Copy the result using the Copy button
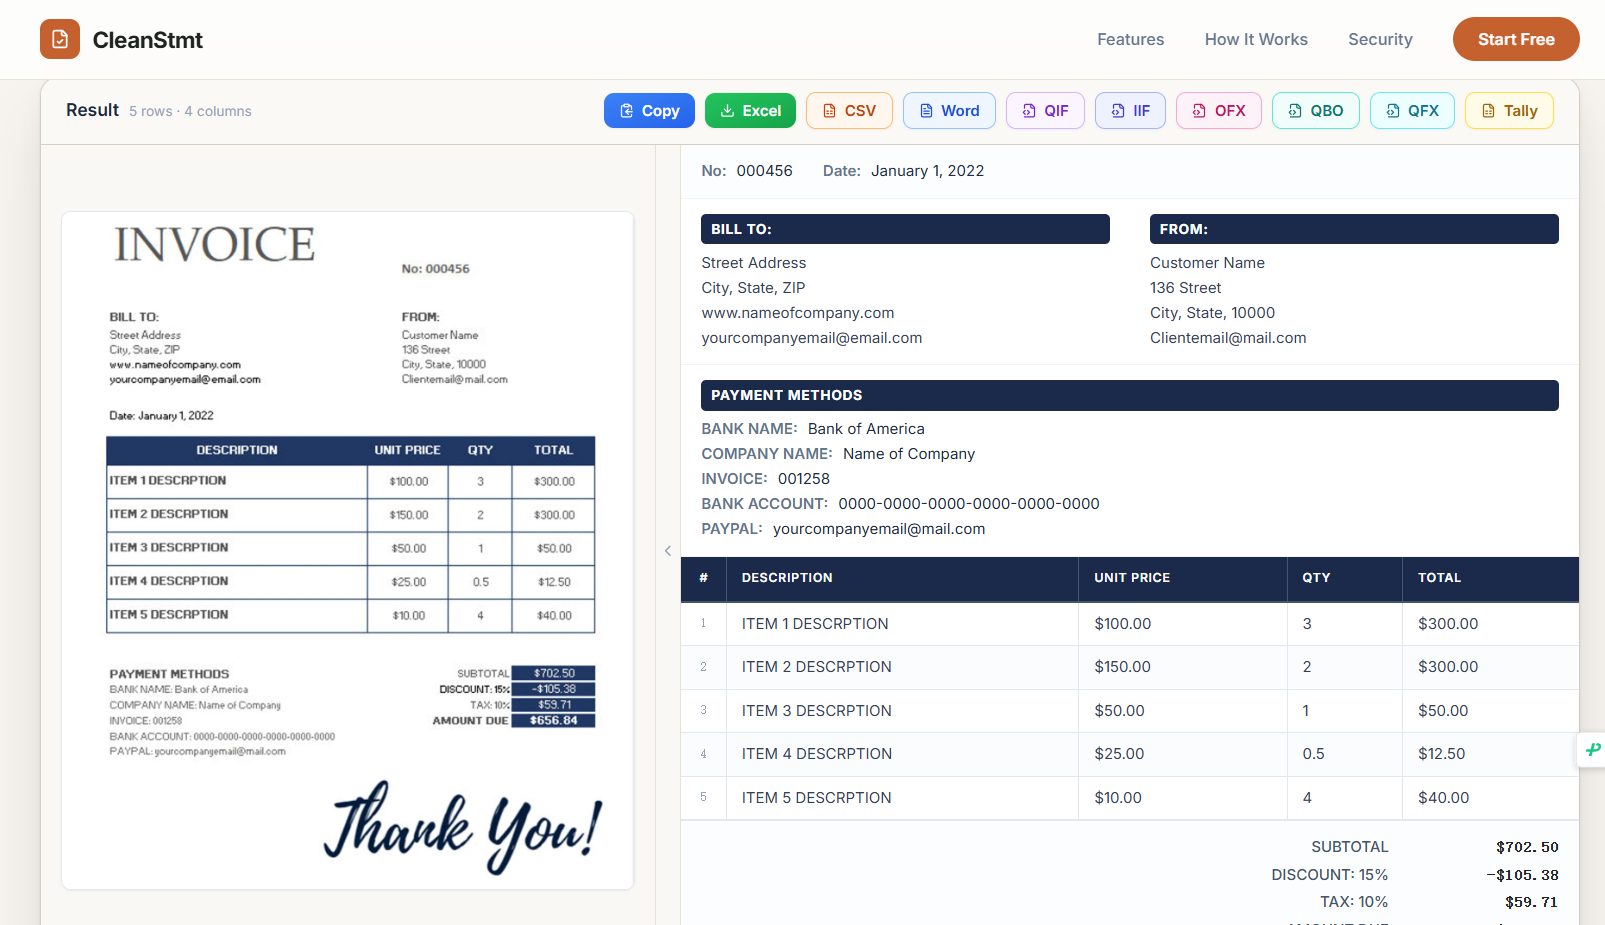This screenshot has height=925, width=1605. 649,110
